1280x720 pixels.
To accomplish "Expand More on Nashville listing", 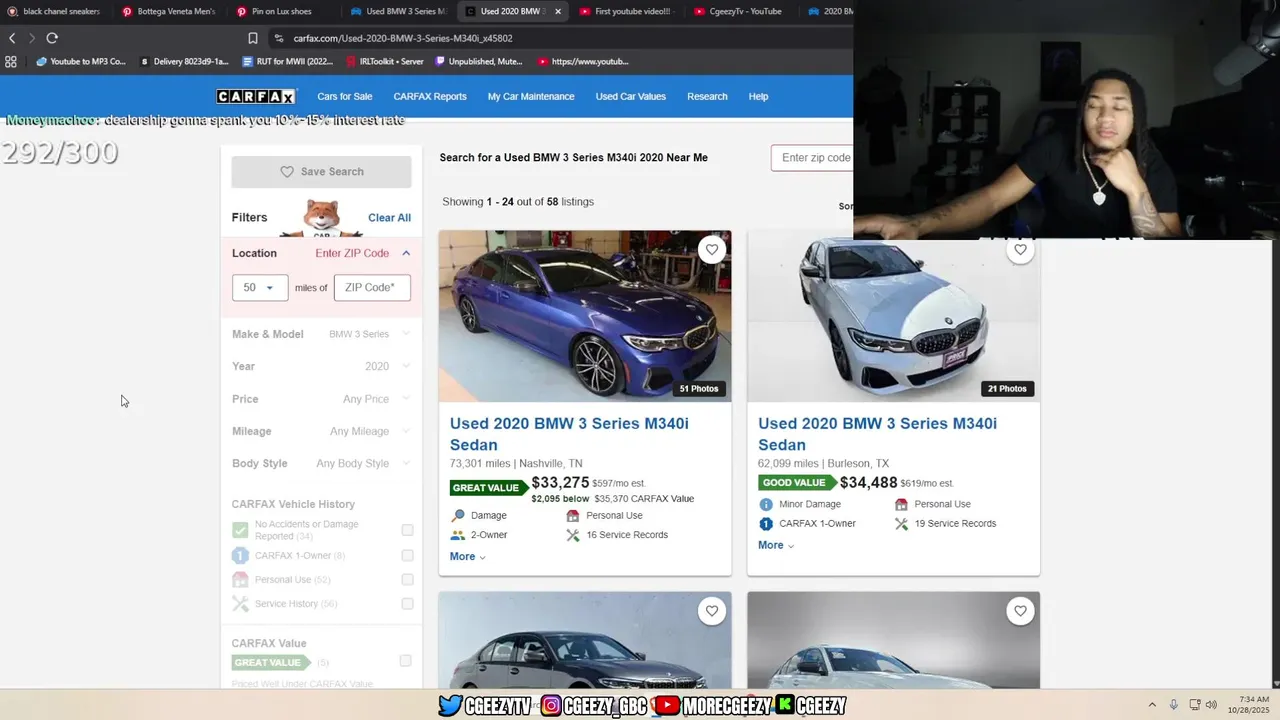I will coord(467,556).
